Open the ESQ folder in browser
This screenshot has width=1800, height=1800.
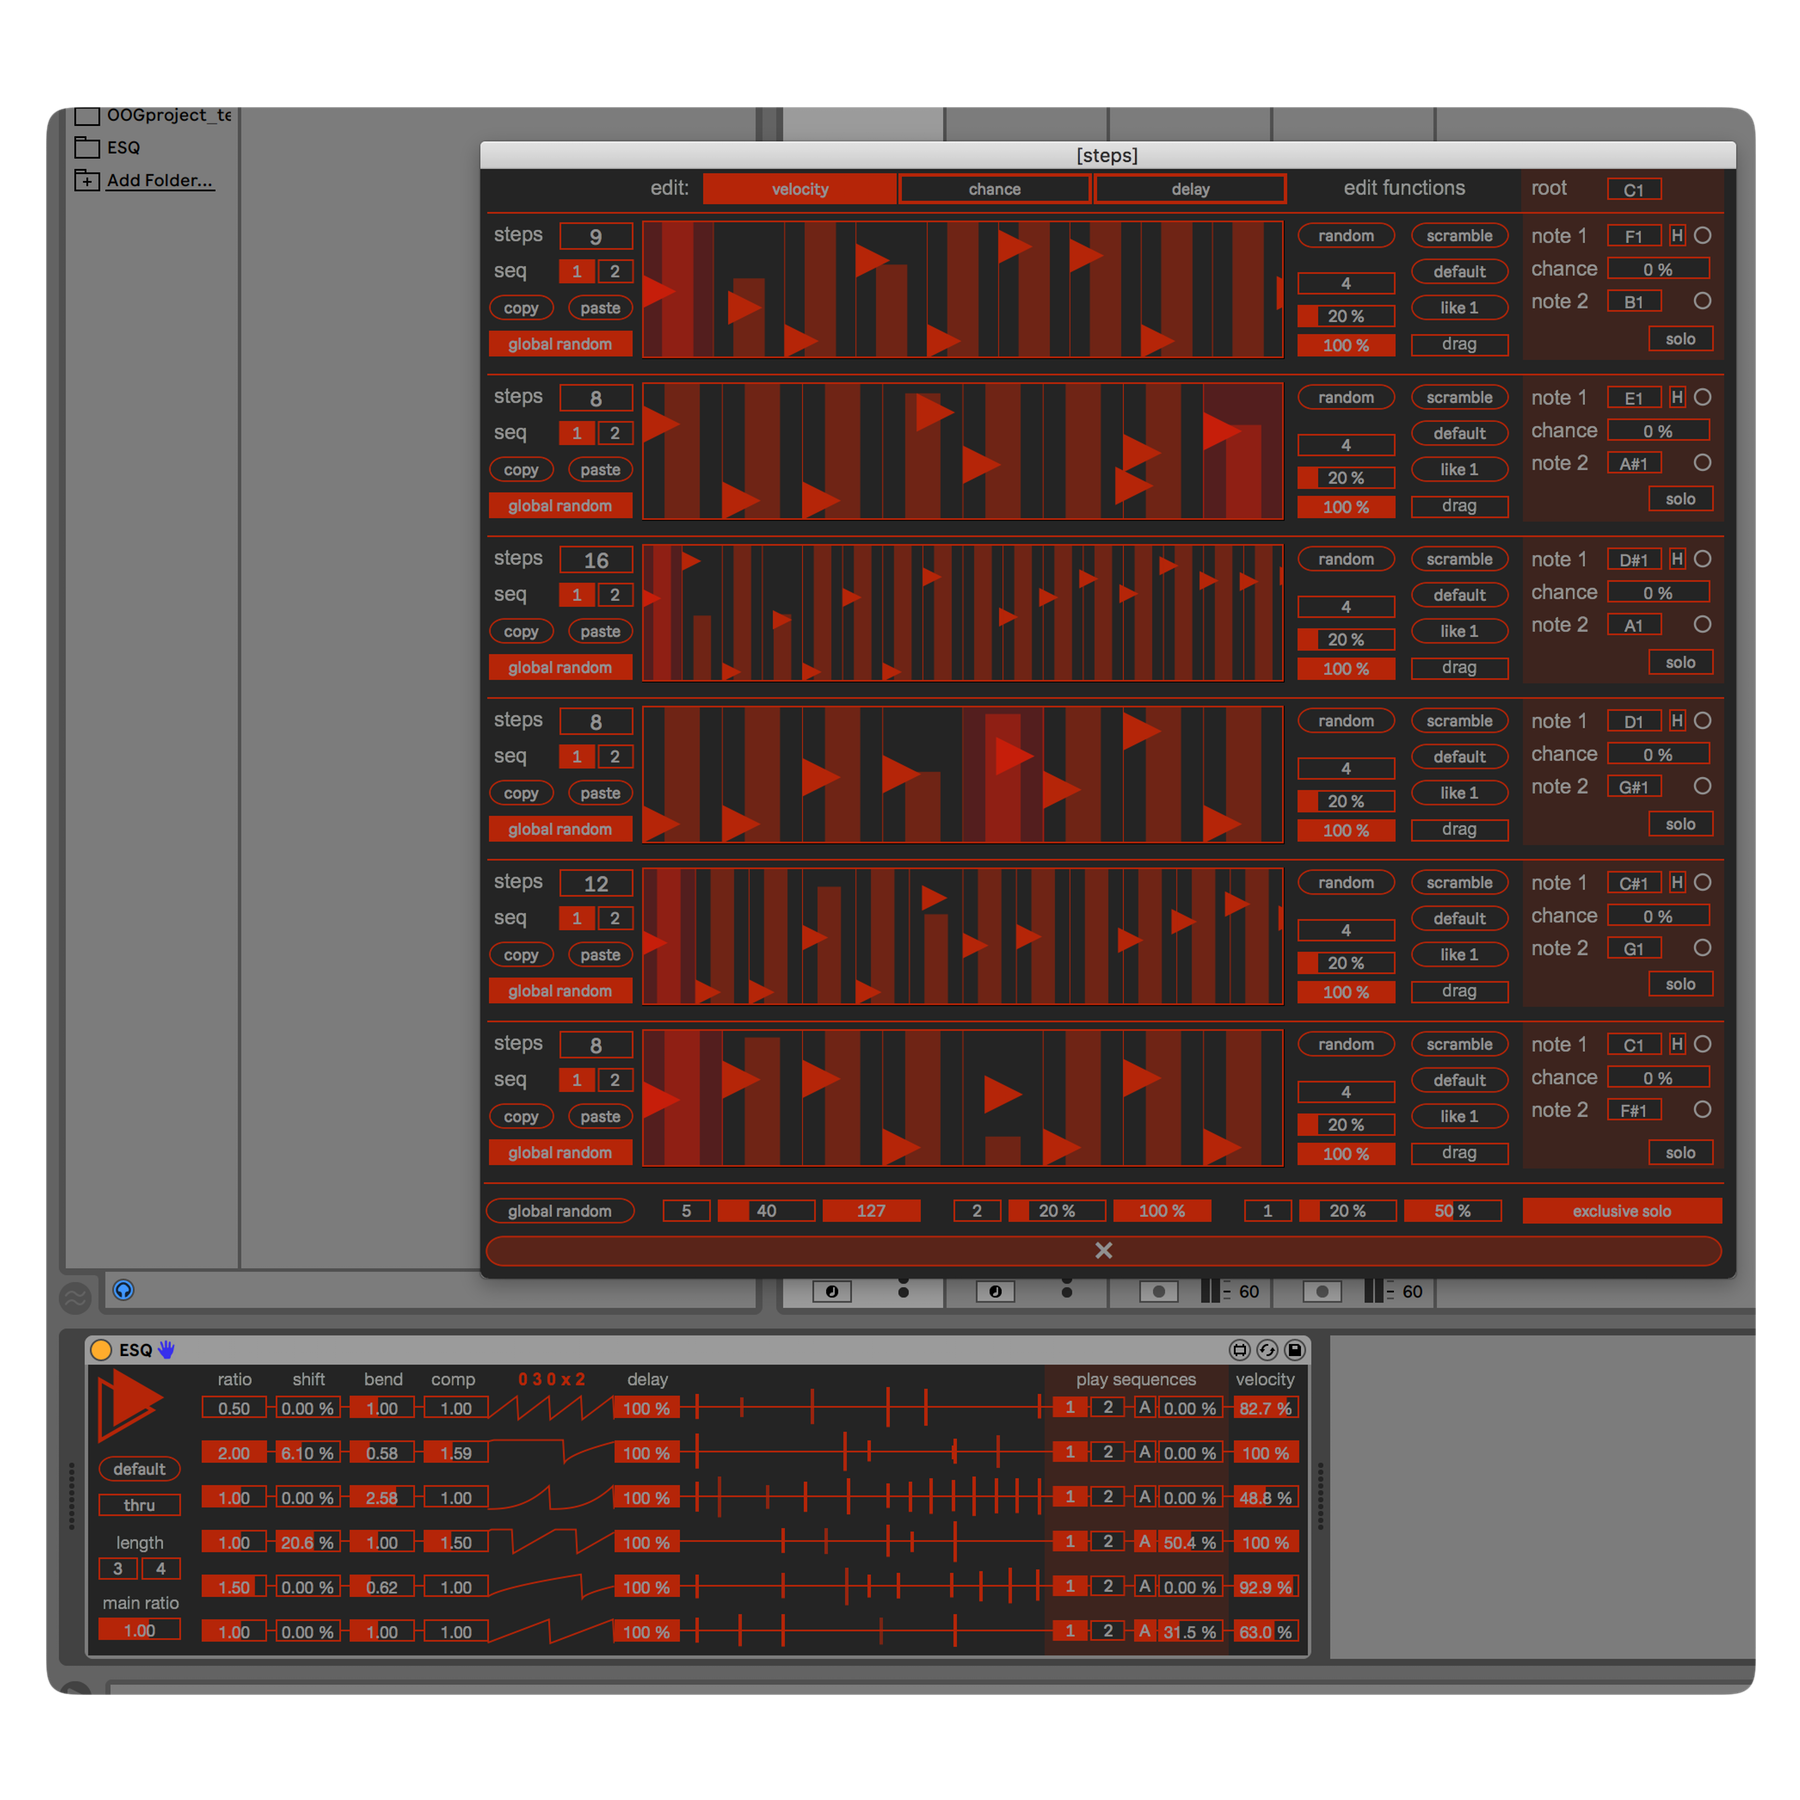click(x=123, y=148)
